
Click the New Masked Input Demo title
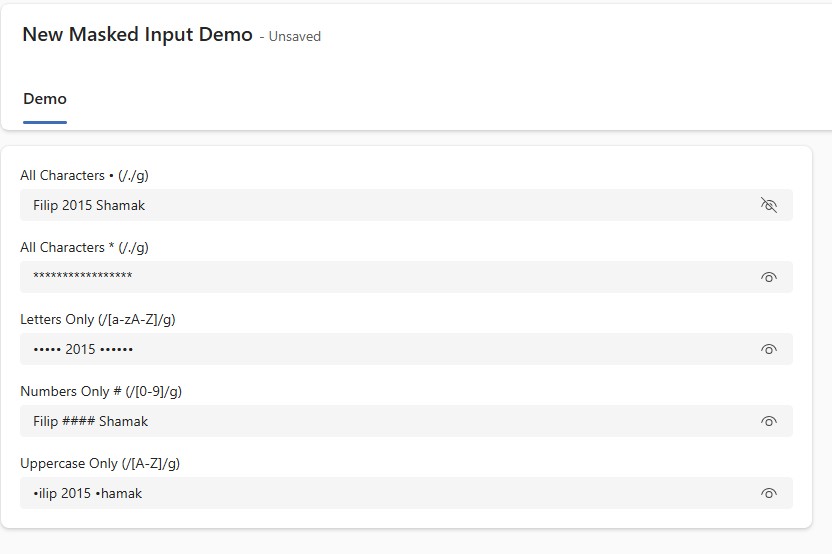coord(137,34)
